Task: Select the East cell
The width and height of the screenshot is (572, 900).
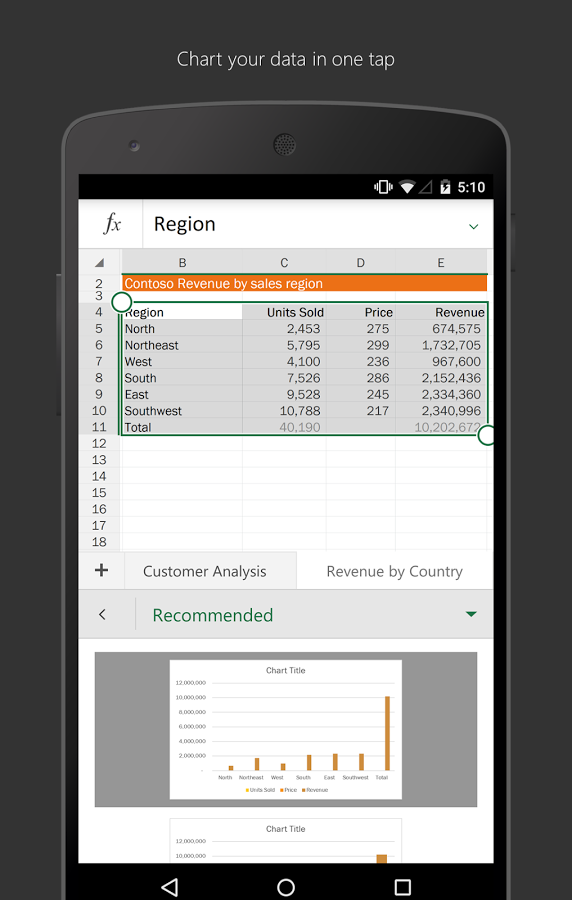Action: coord(182,394)
